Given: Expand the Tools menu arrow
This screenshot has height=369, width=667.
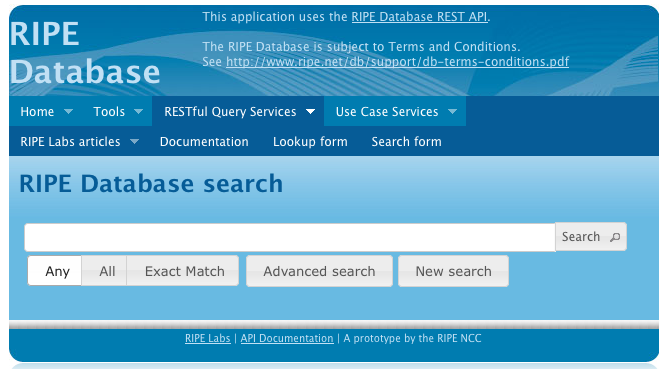Looking at the screenshot, I should (x=138, y=112).
